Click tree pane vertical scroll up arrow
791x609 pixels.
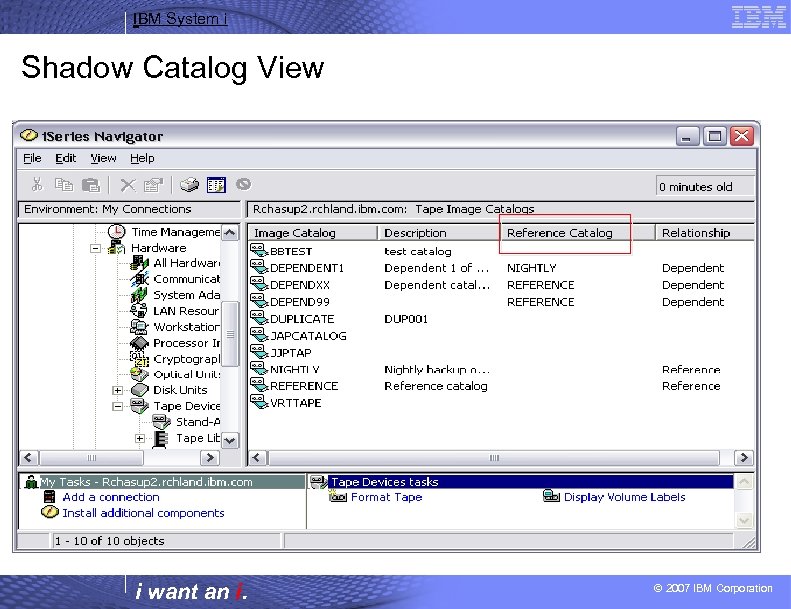point(230,233)
